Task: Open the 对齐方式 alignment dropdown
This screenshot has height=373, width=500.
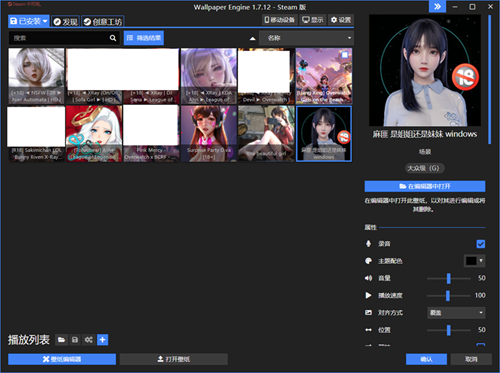Action: pos(456,313)
